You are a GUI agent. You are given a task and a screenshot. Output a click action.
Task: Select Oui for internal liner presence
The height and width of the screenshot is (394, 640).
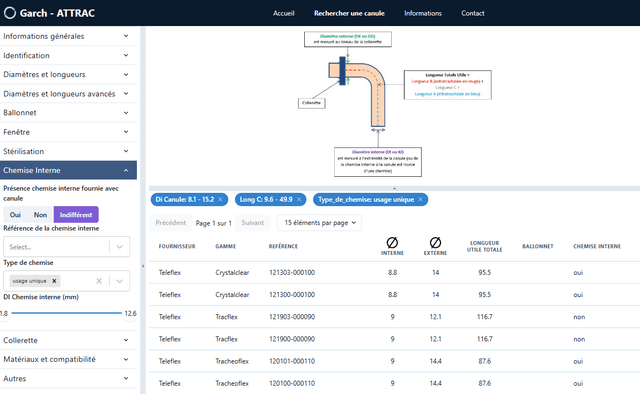pos(15,215)
